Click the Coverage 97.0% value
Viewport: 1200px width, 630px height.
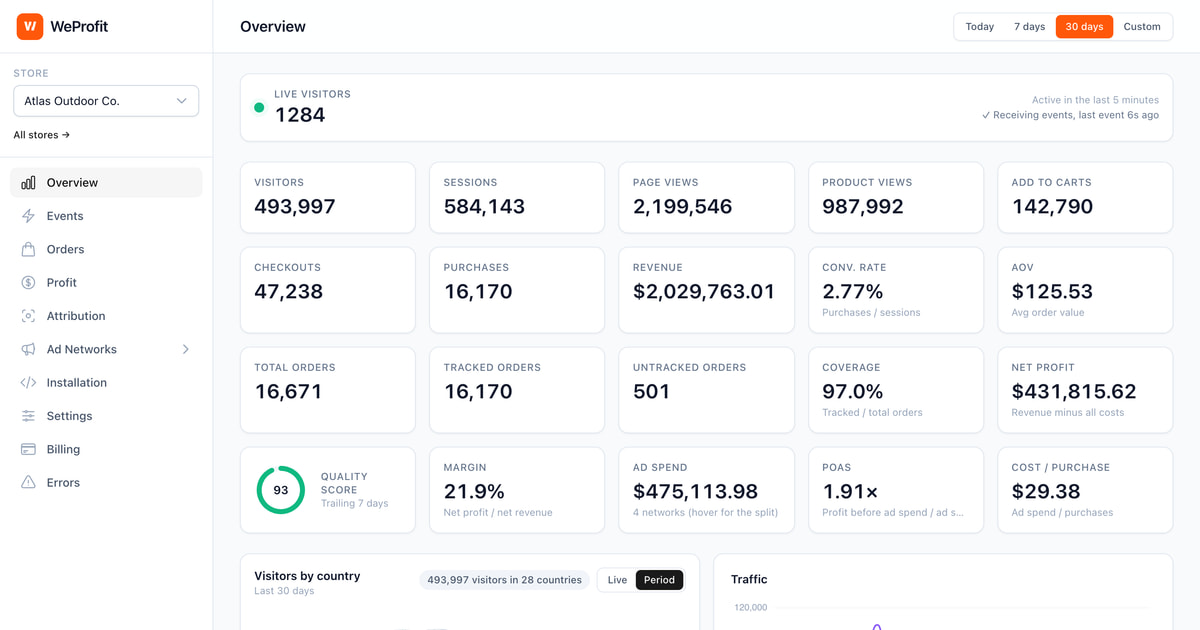[853, 392]
